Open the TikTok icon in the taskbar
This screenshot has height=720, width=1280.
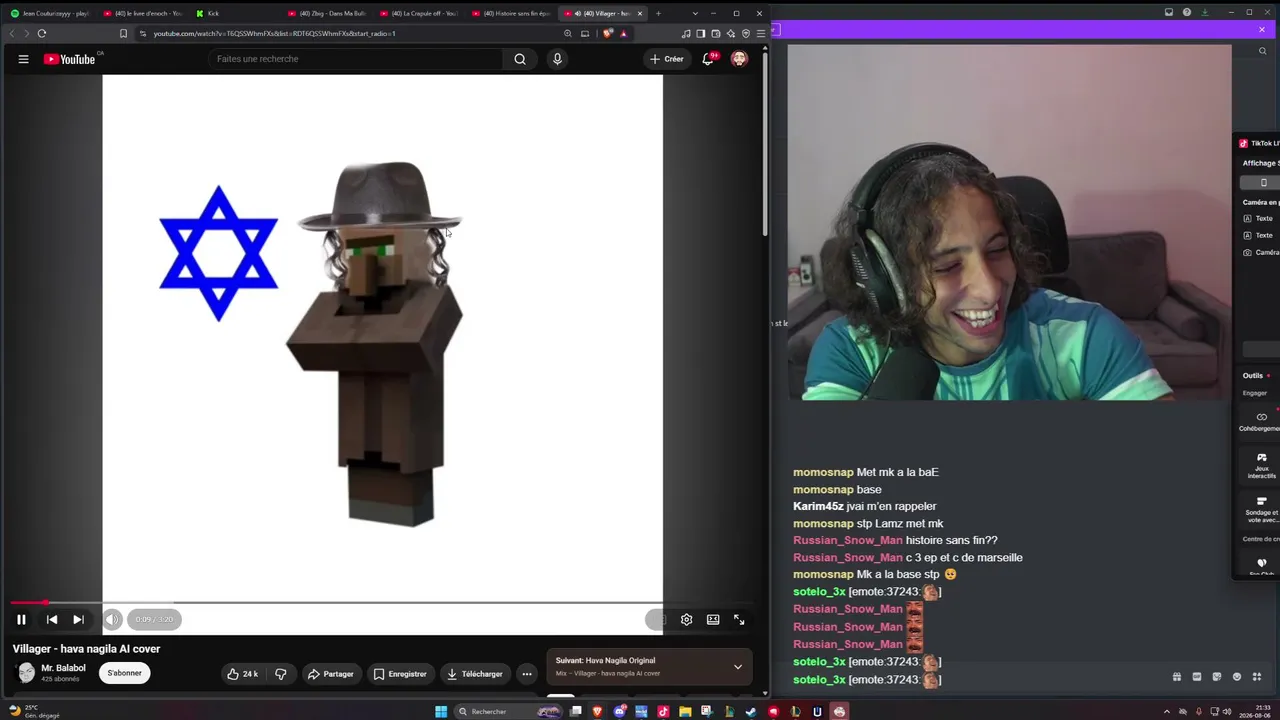pos(663,712)
